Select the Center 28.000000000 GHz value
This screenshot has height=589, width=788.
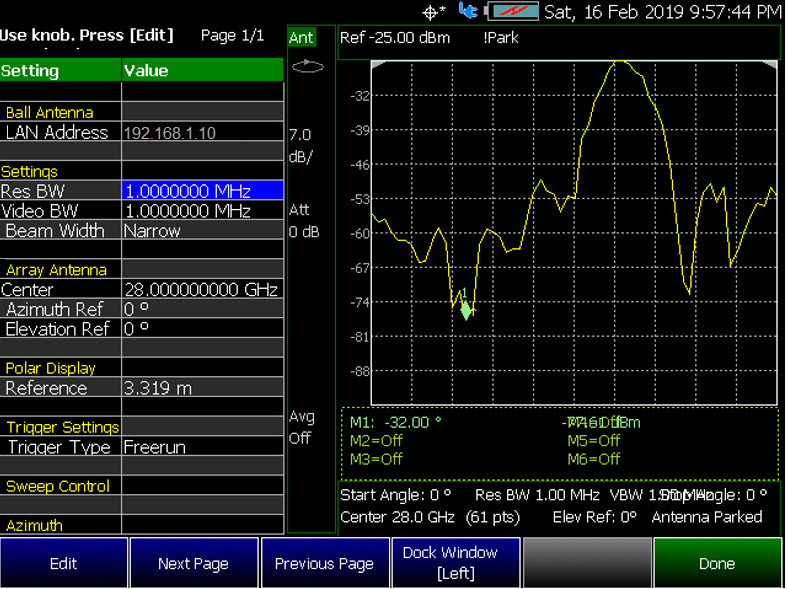[203, 289]
